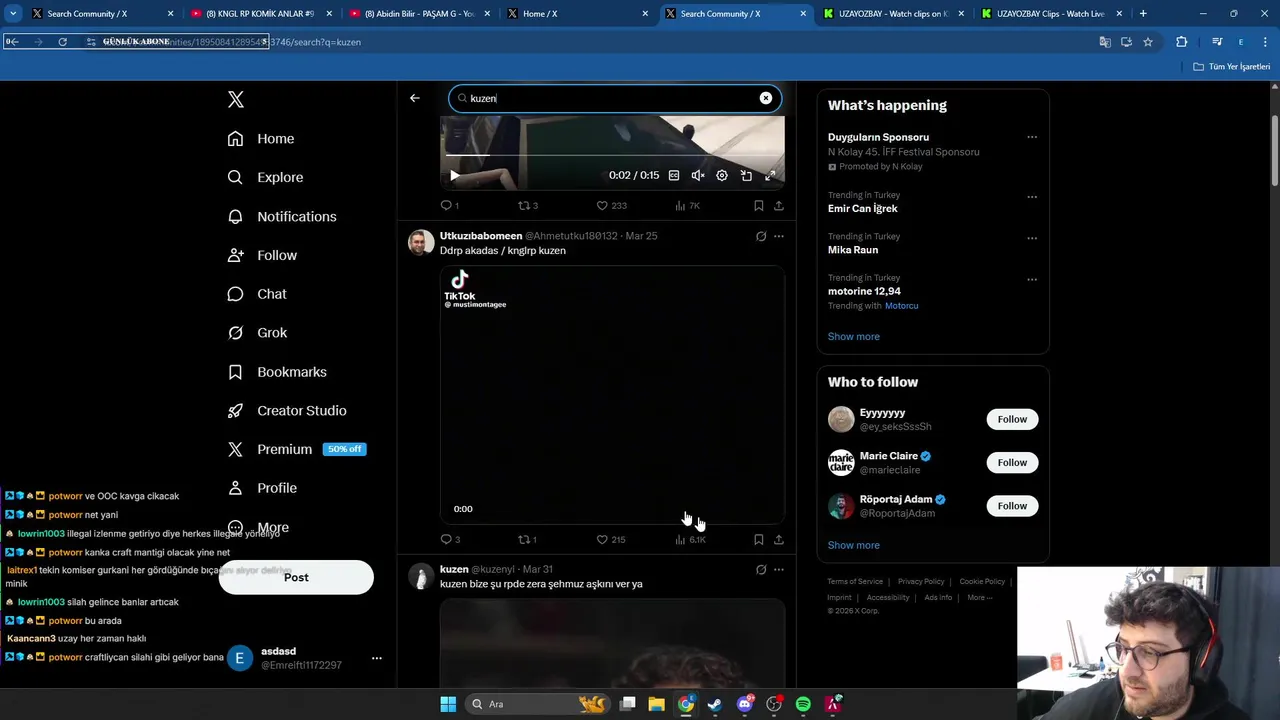The image size is (1280, 720).
Task: Open video settings gear on the top video
Action: coord(722,175)
